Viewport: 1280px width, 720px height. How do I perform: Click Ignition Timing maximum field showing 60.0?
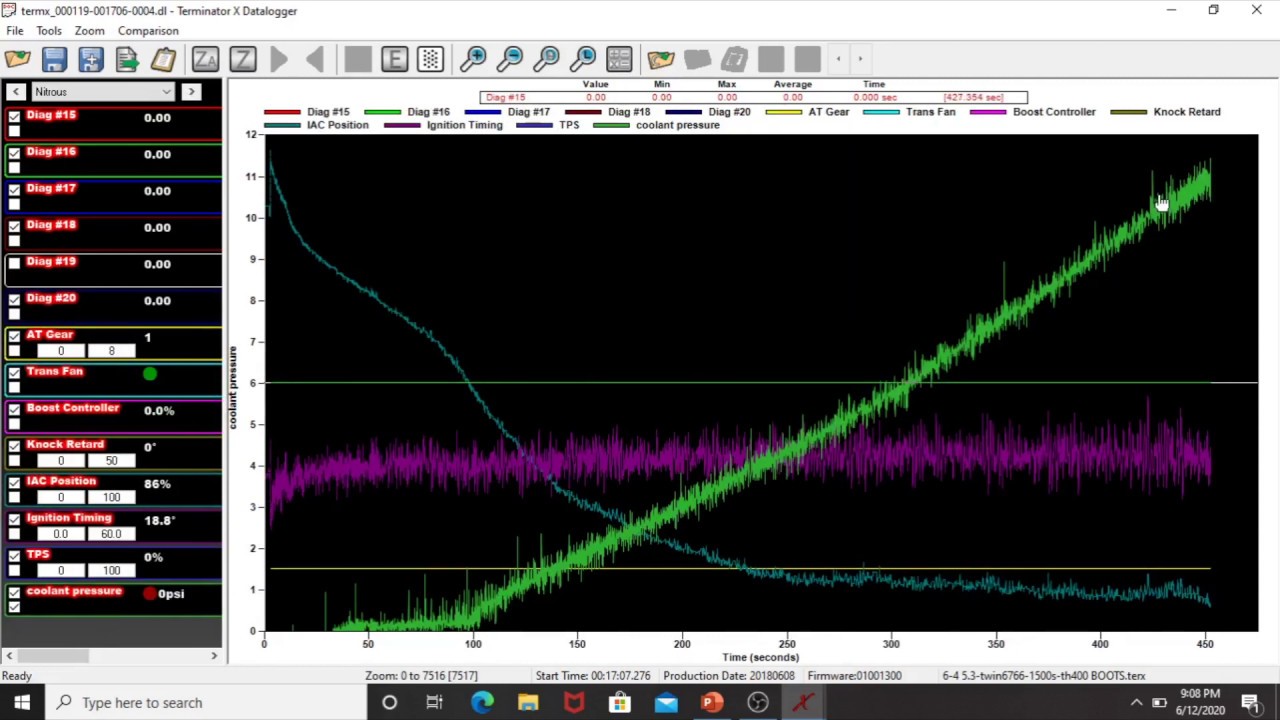111,534
